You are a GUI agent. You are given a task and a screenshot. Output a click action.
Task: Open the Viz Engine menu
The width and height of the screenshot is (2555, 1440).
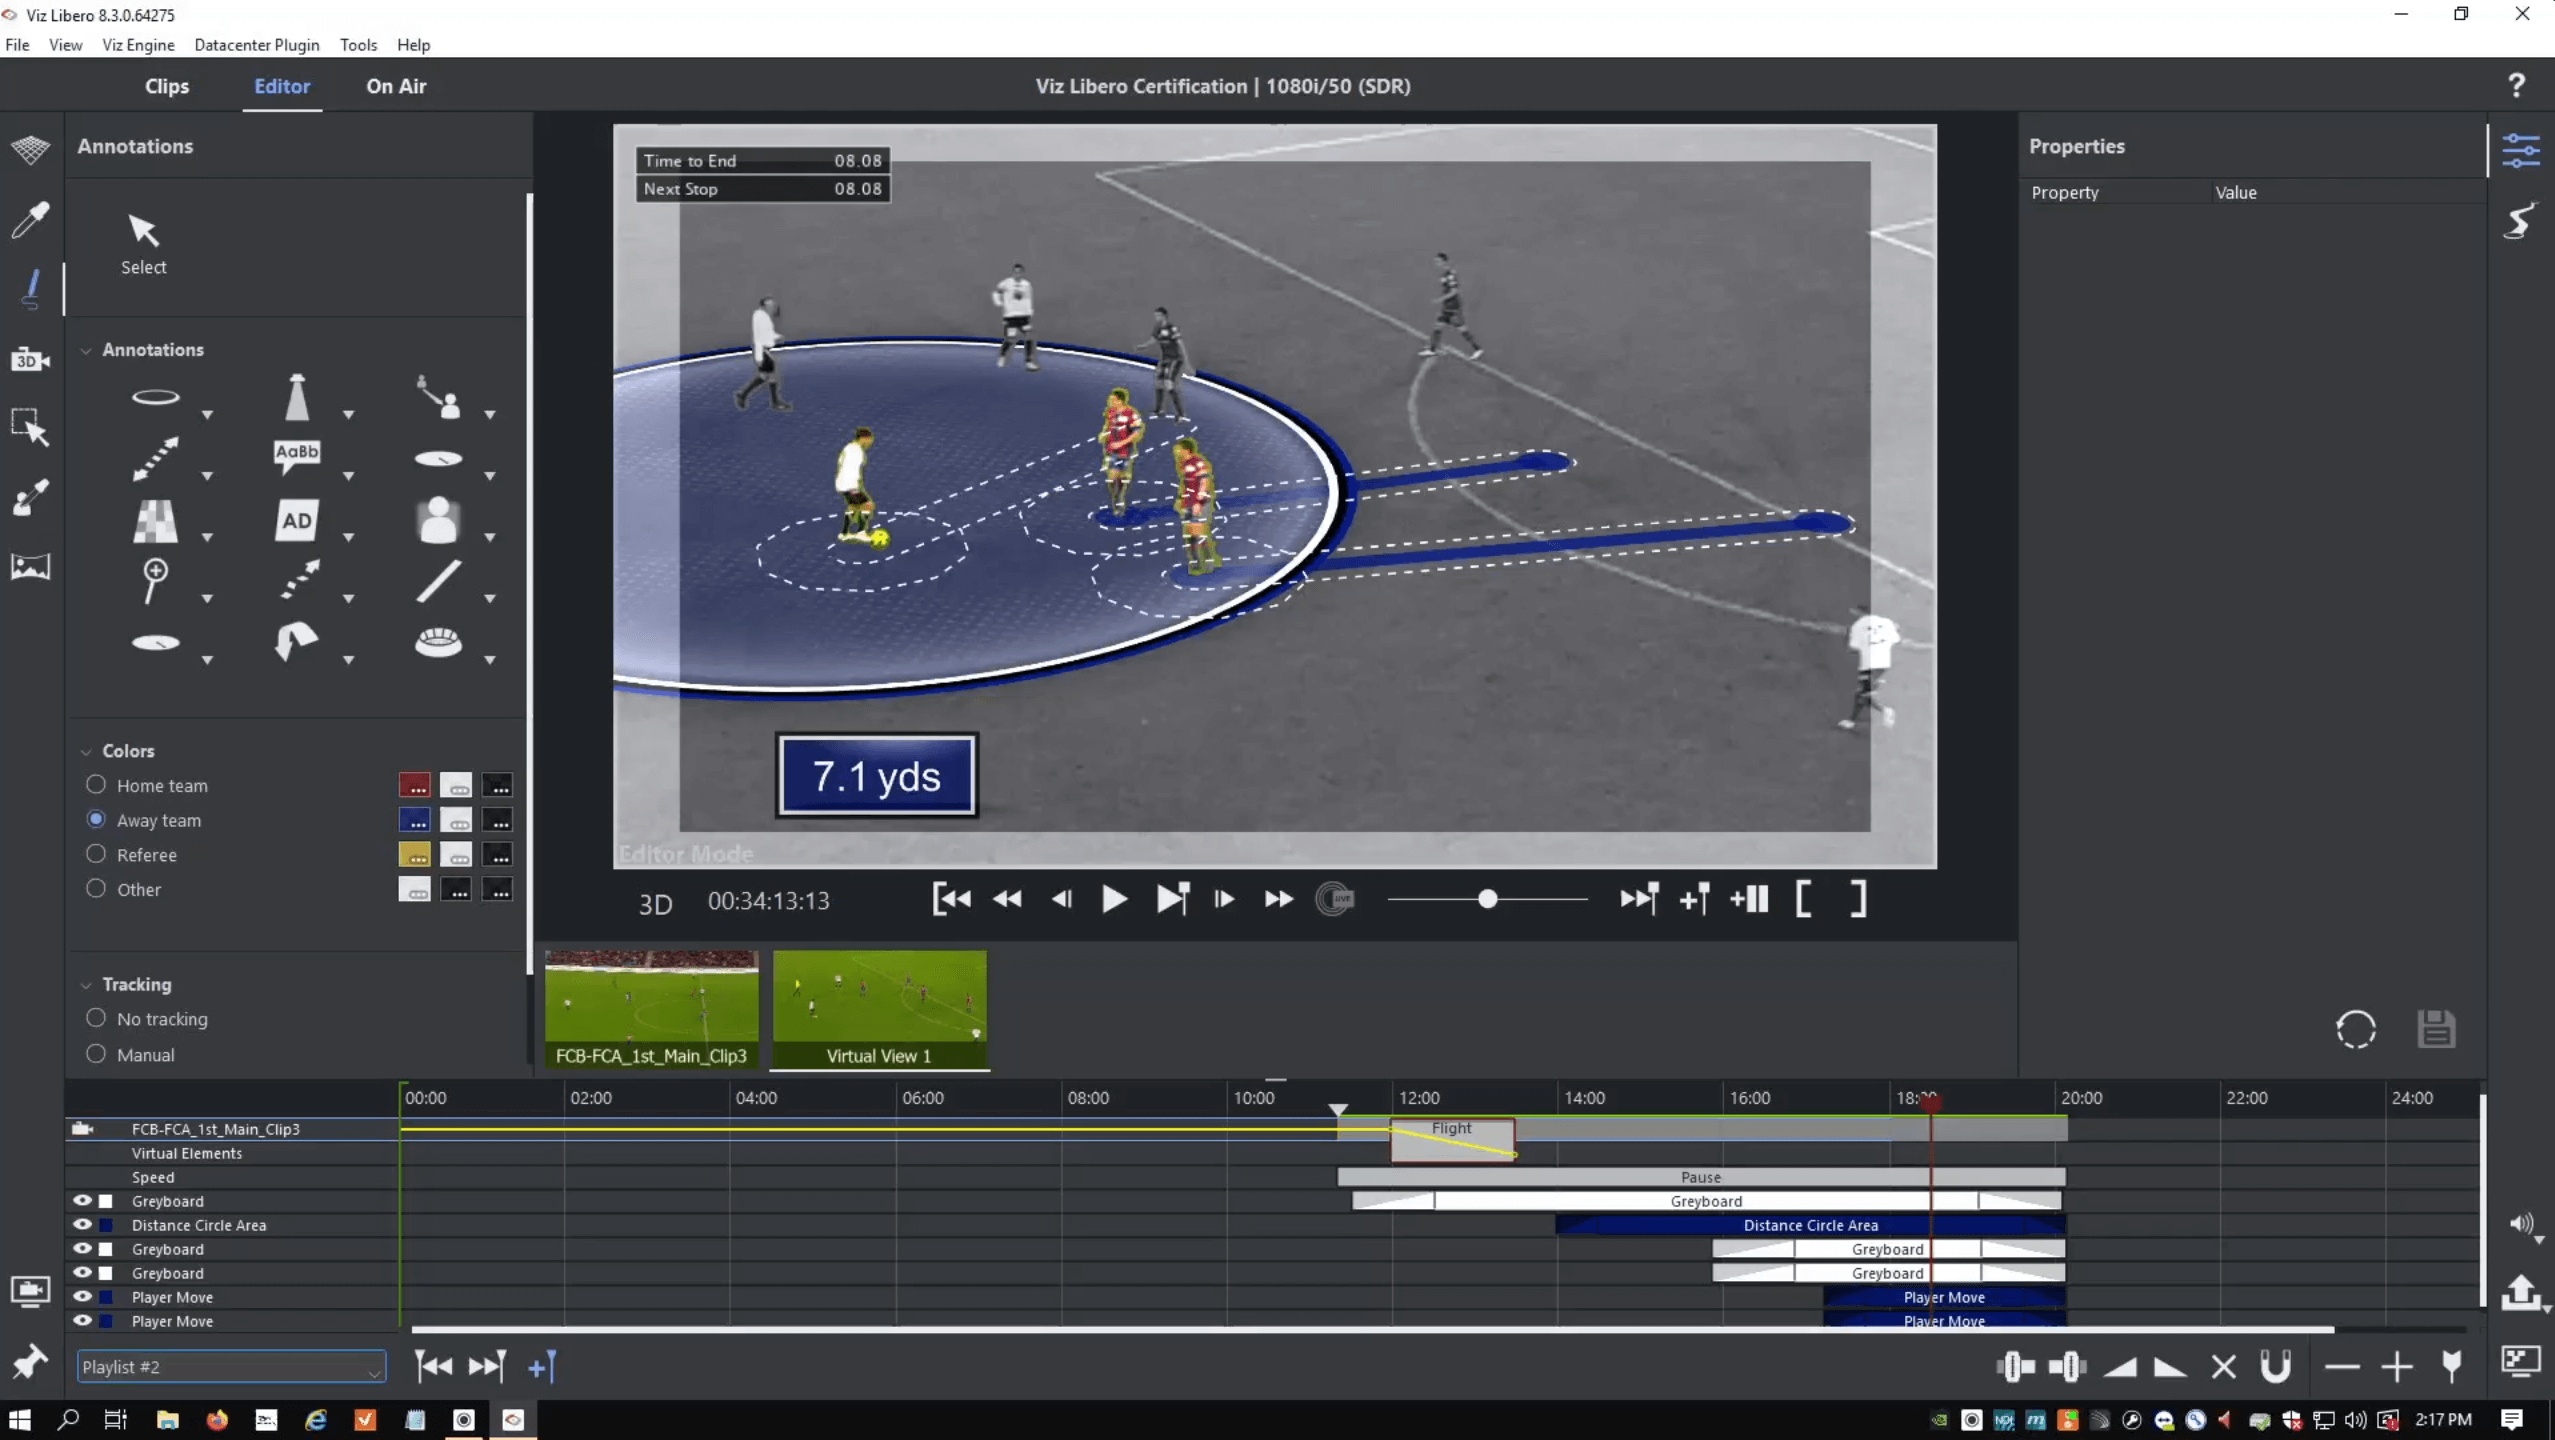[x=138, y=45]
